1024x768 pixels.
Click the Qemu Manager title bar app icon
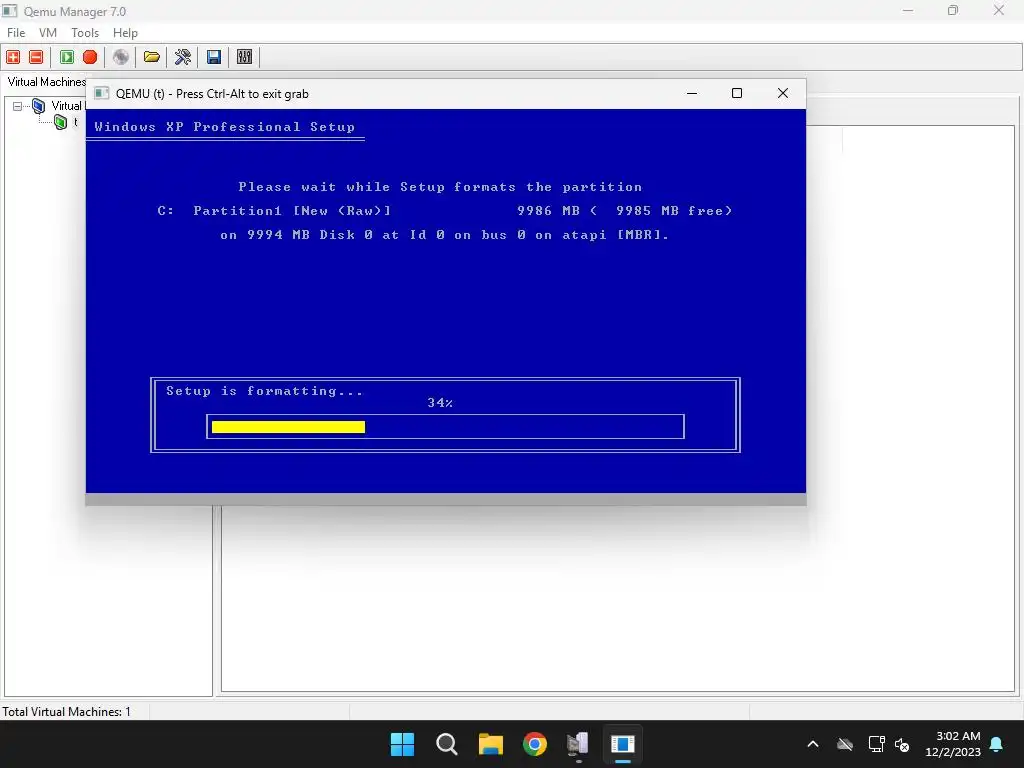point(10,11)
